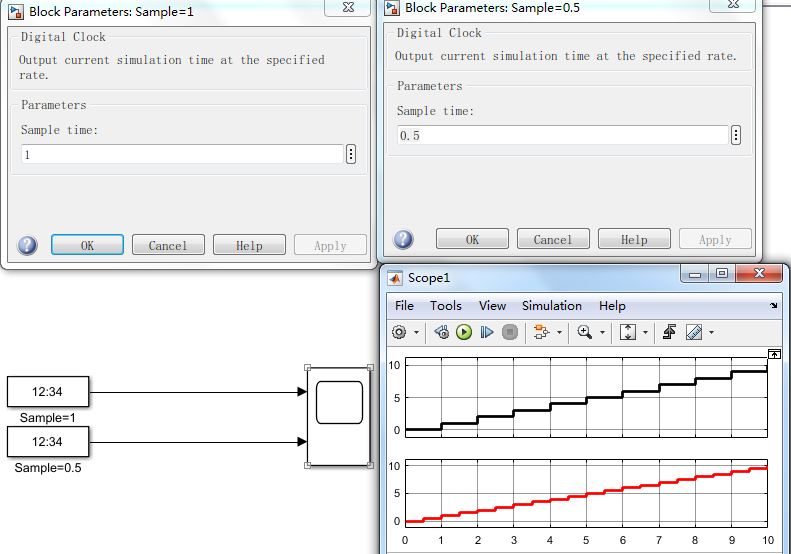Screen dimensions: 791x554
Task: Select the Digital Clock block labeled Sample=0.5
Action: [x=48, y=441]
